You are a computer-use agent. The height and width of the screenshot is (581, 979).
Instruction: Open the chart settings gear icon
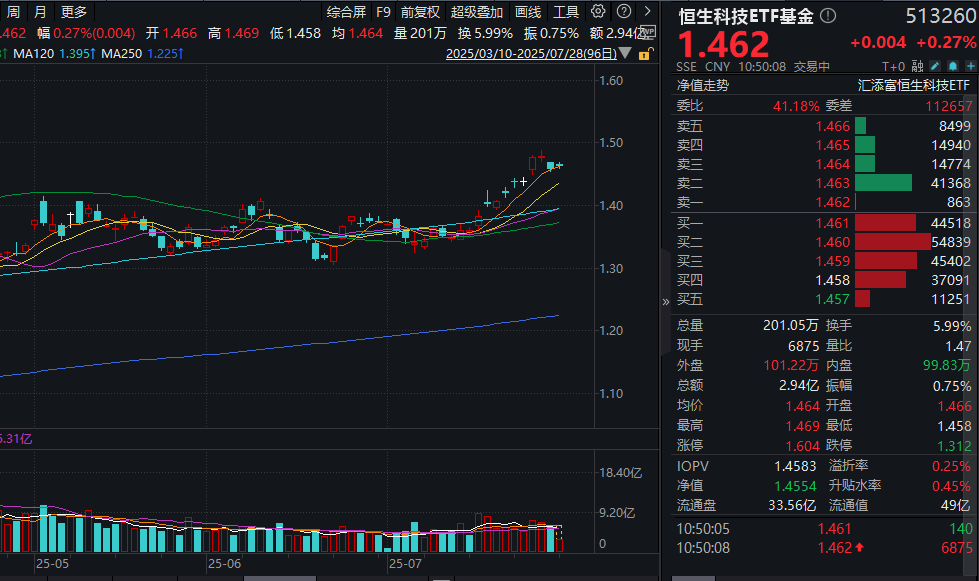pos(598,11)
